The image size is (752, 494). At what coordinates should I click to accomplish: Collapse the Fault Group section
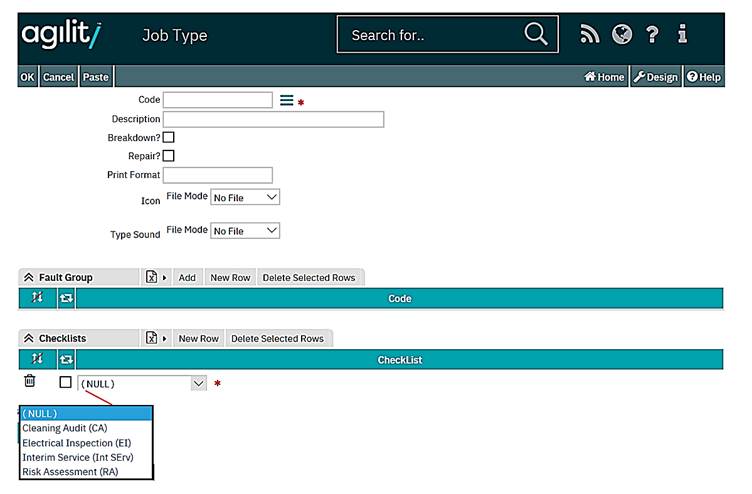pos(28,277)
